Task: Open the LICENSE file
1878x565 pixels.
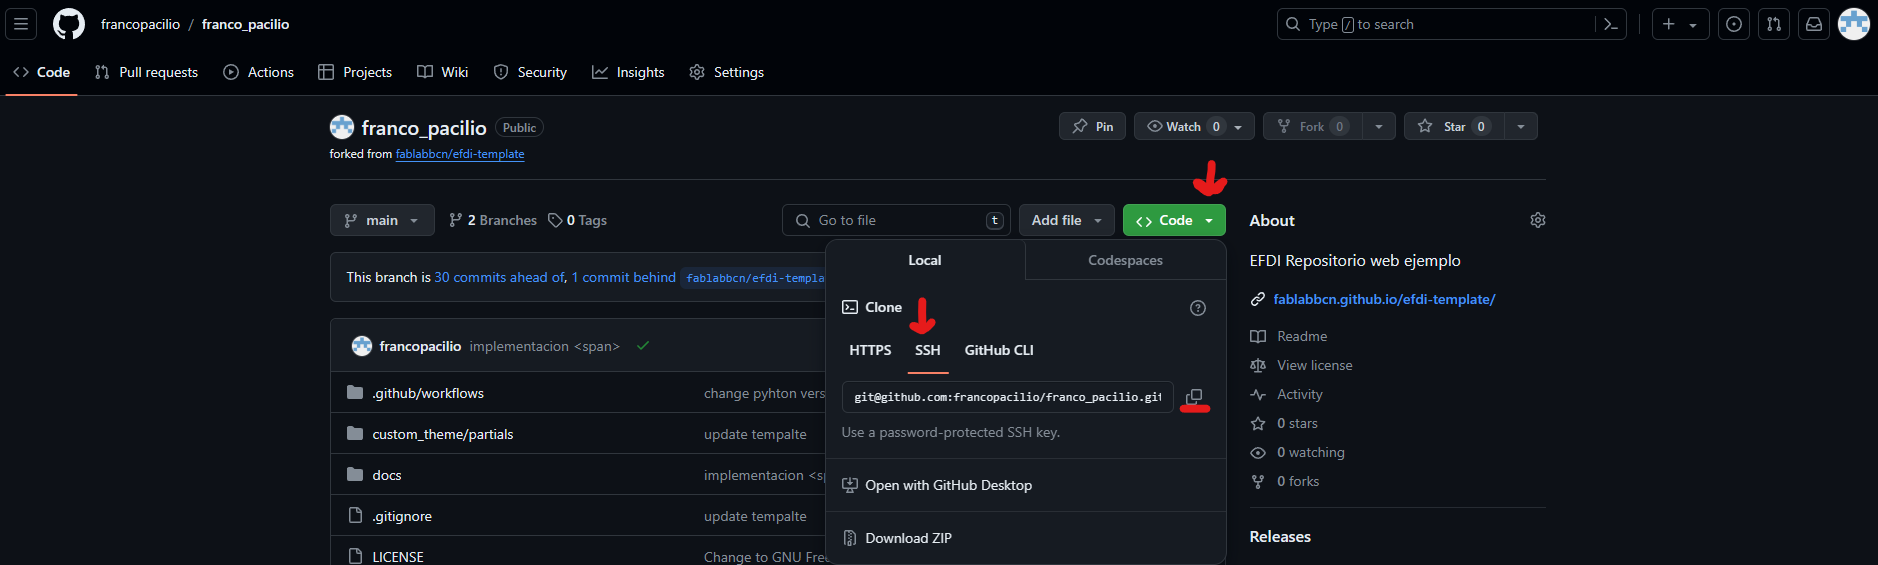Action: coord(398,557)
